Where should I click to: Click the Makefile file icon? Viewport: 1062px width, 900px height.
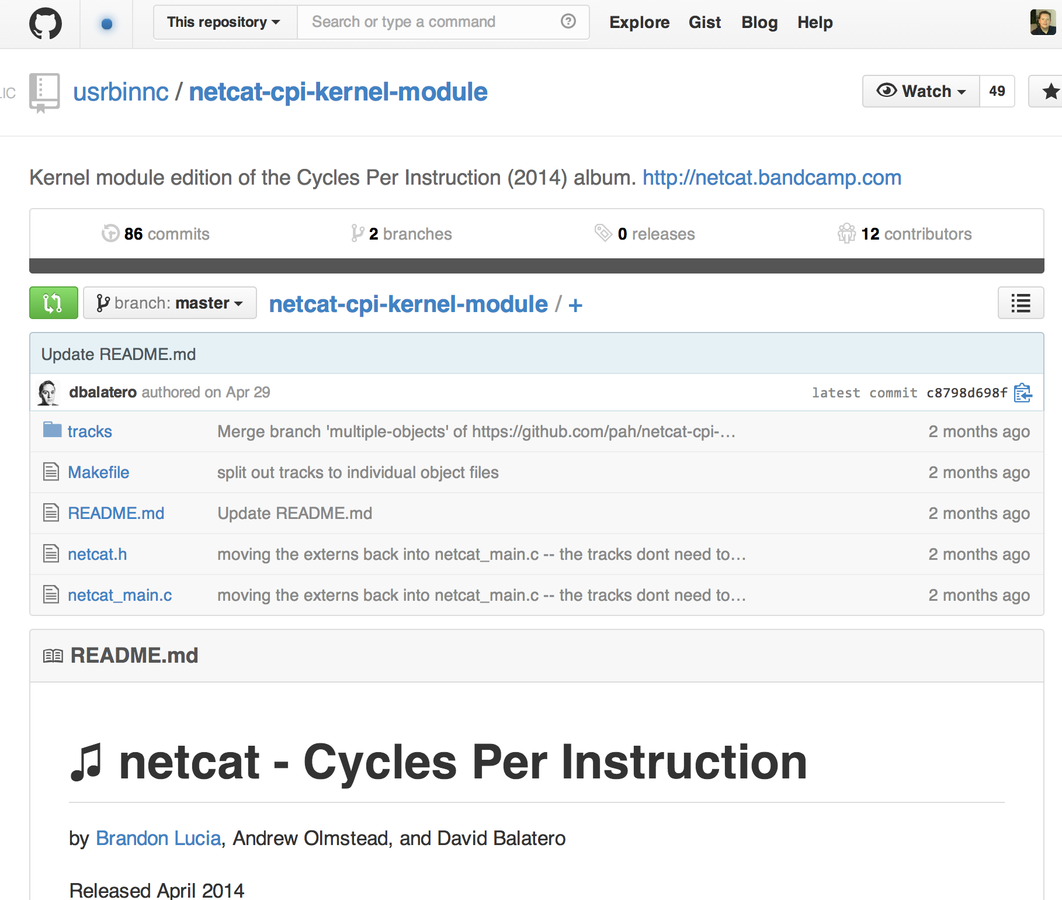[x=51, y=472]
